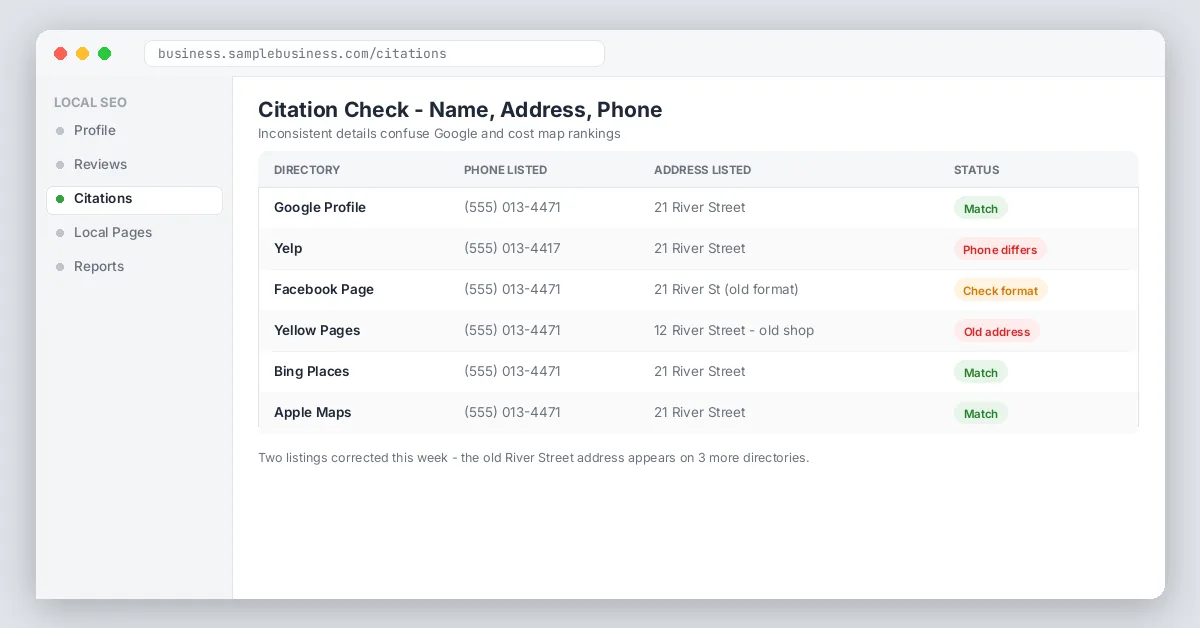Click the Check format status badge

click(1001, 291)
